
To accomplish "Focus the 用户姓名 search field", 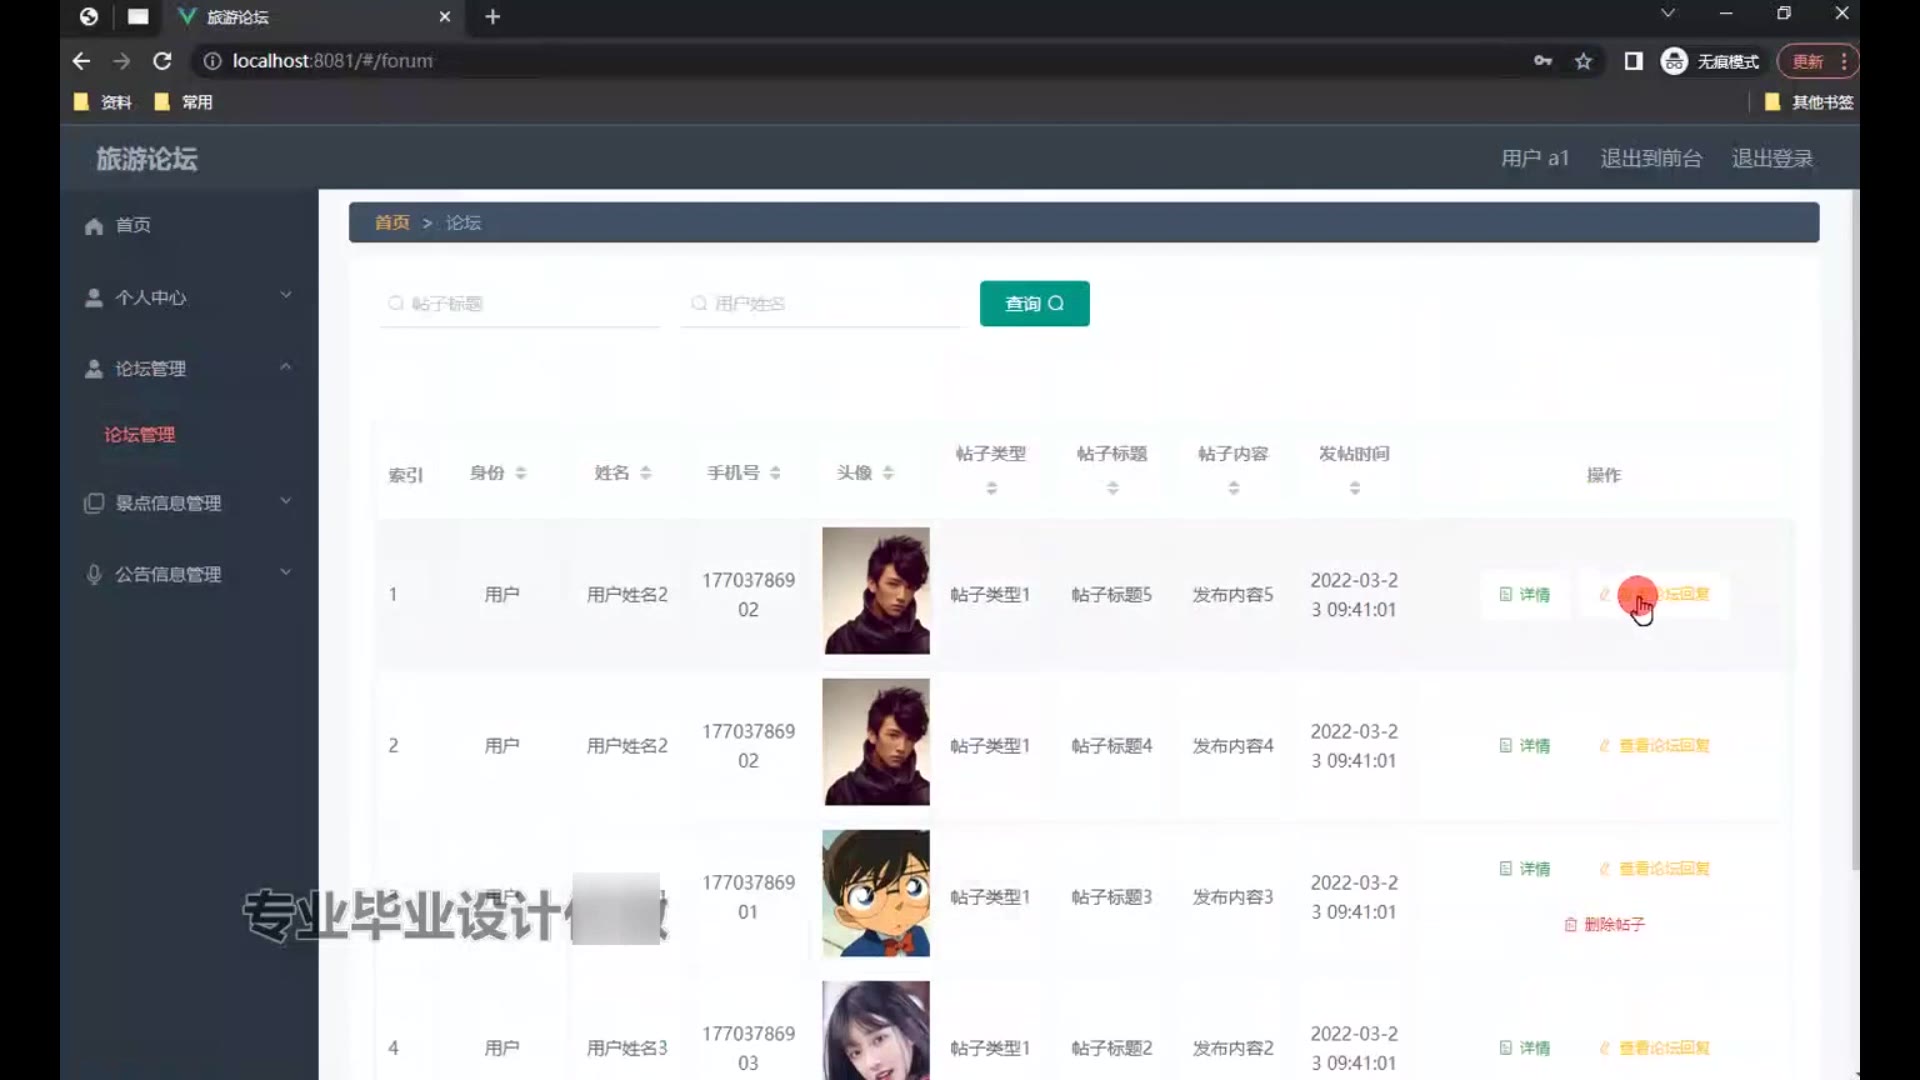I will [821, 303].
